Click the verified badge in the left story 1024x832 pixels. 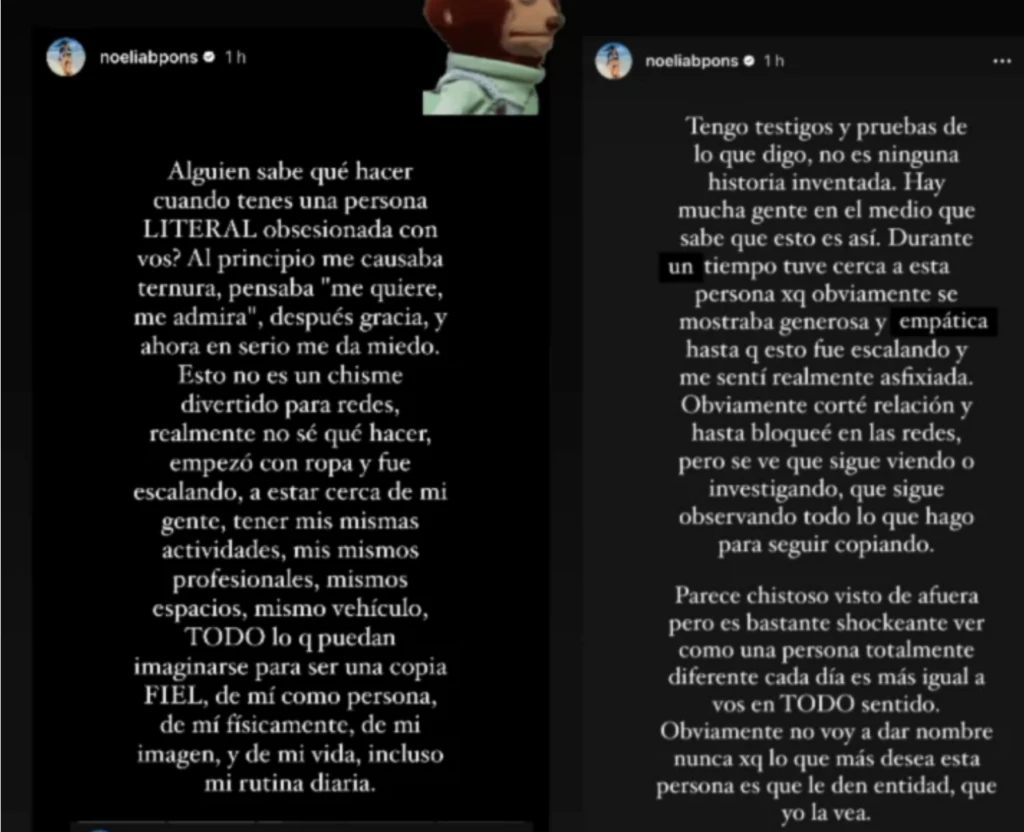click(x=209, y=57)
